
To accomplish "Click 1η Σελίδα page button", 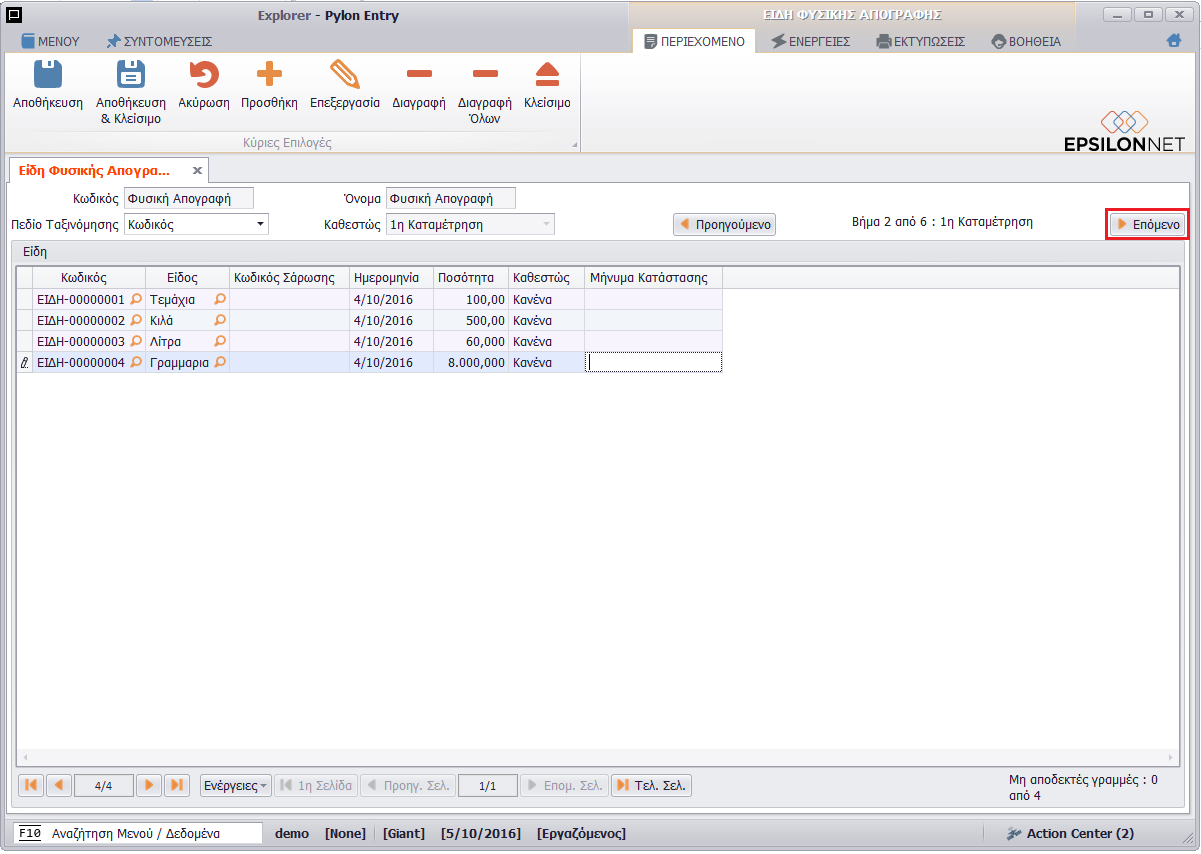I will pyautogui.click(x=315, y=785).
